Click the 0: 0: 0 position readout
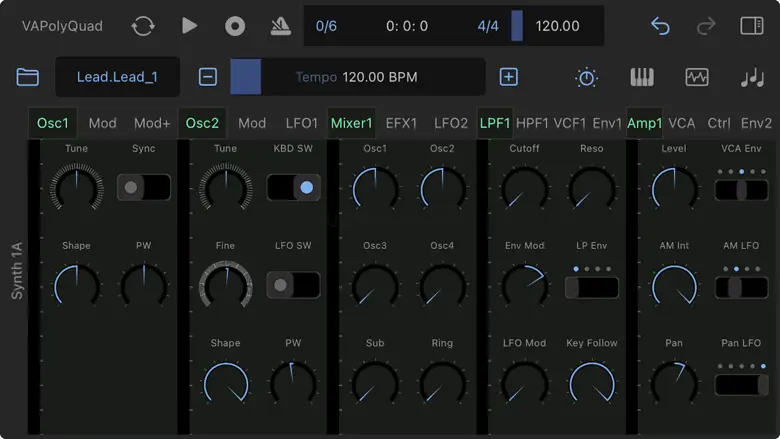This screenshot has height=439, width=780. click(x=407, y=26)
